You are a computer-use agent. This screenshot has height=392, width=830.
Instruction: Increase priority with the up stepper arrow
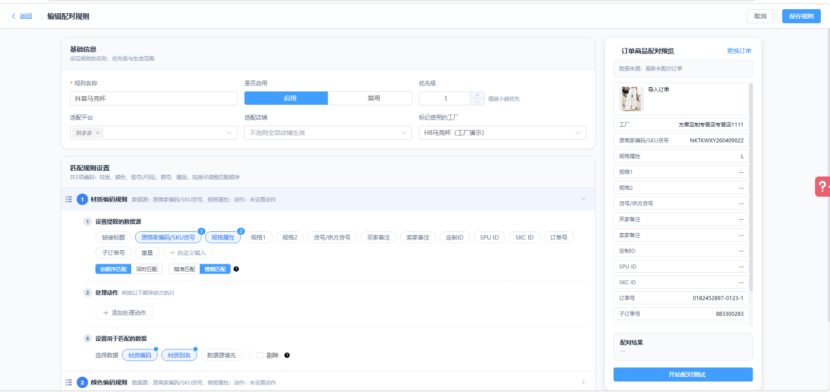[x=477, y=95]
